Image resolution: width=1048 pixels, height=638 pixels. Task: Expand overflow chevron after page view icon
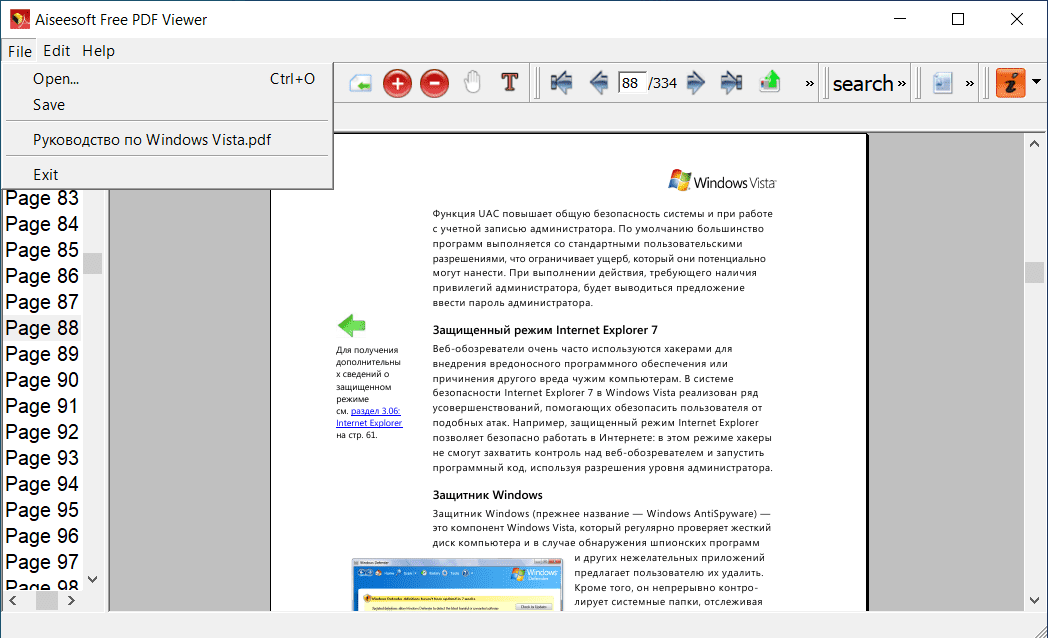[970, 84]
